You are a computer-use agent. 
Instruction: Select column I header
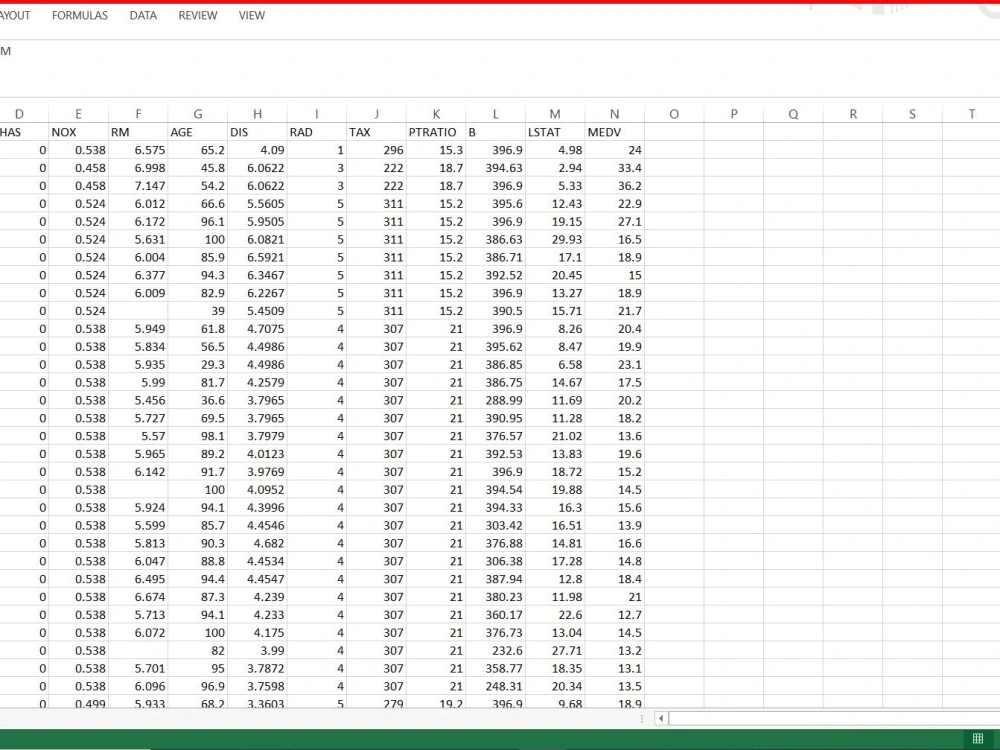[317, 114]
